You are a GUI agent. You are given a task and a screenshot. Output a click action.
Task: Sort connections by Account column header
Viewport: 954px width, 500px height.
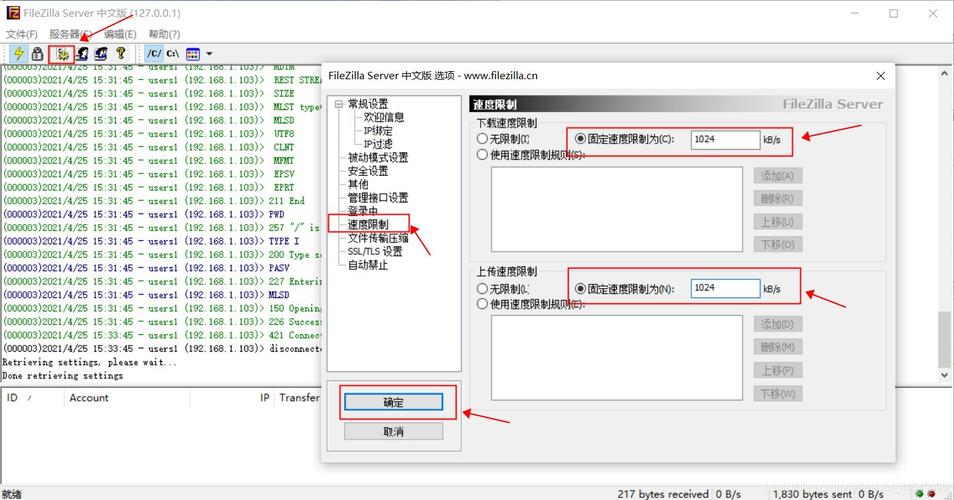127,398
